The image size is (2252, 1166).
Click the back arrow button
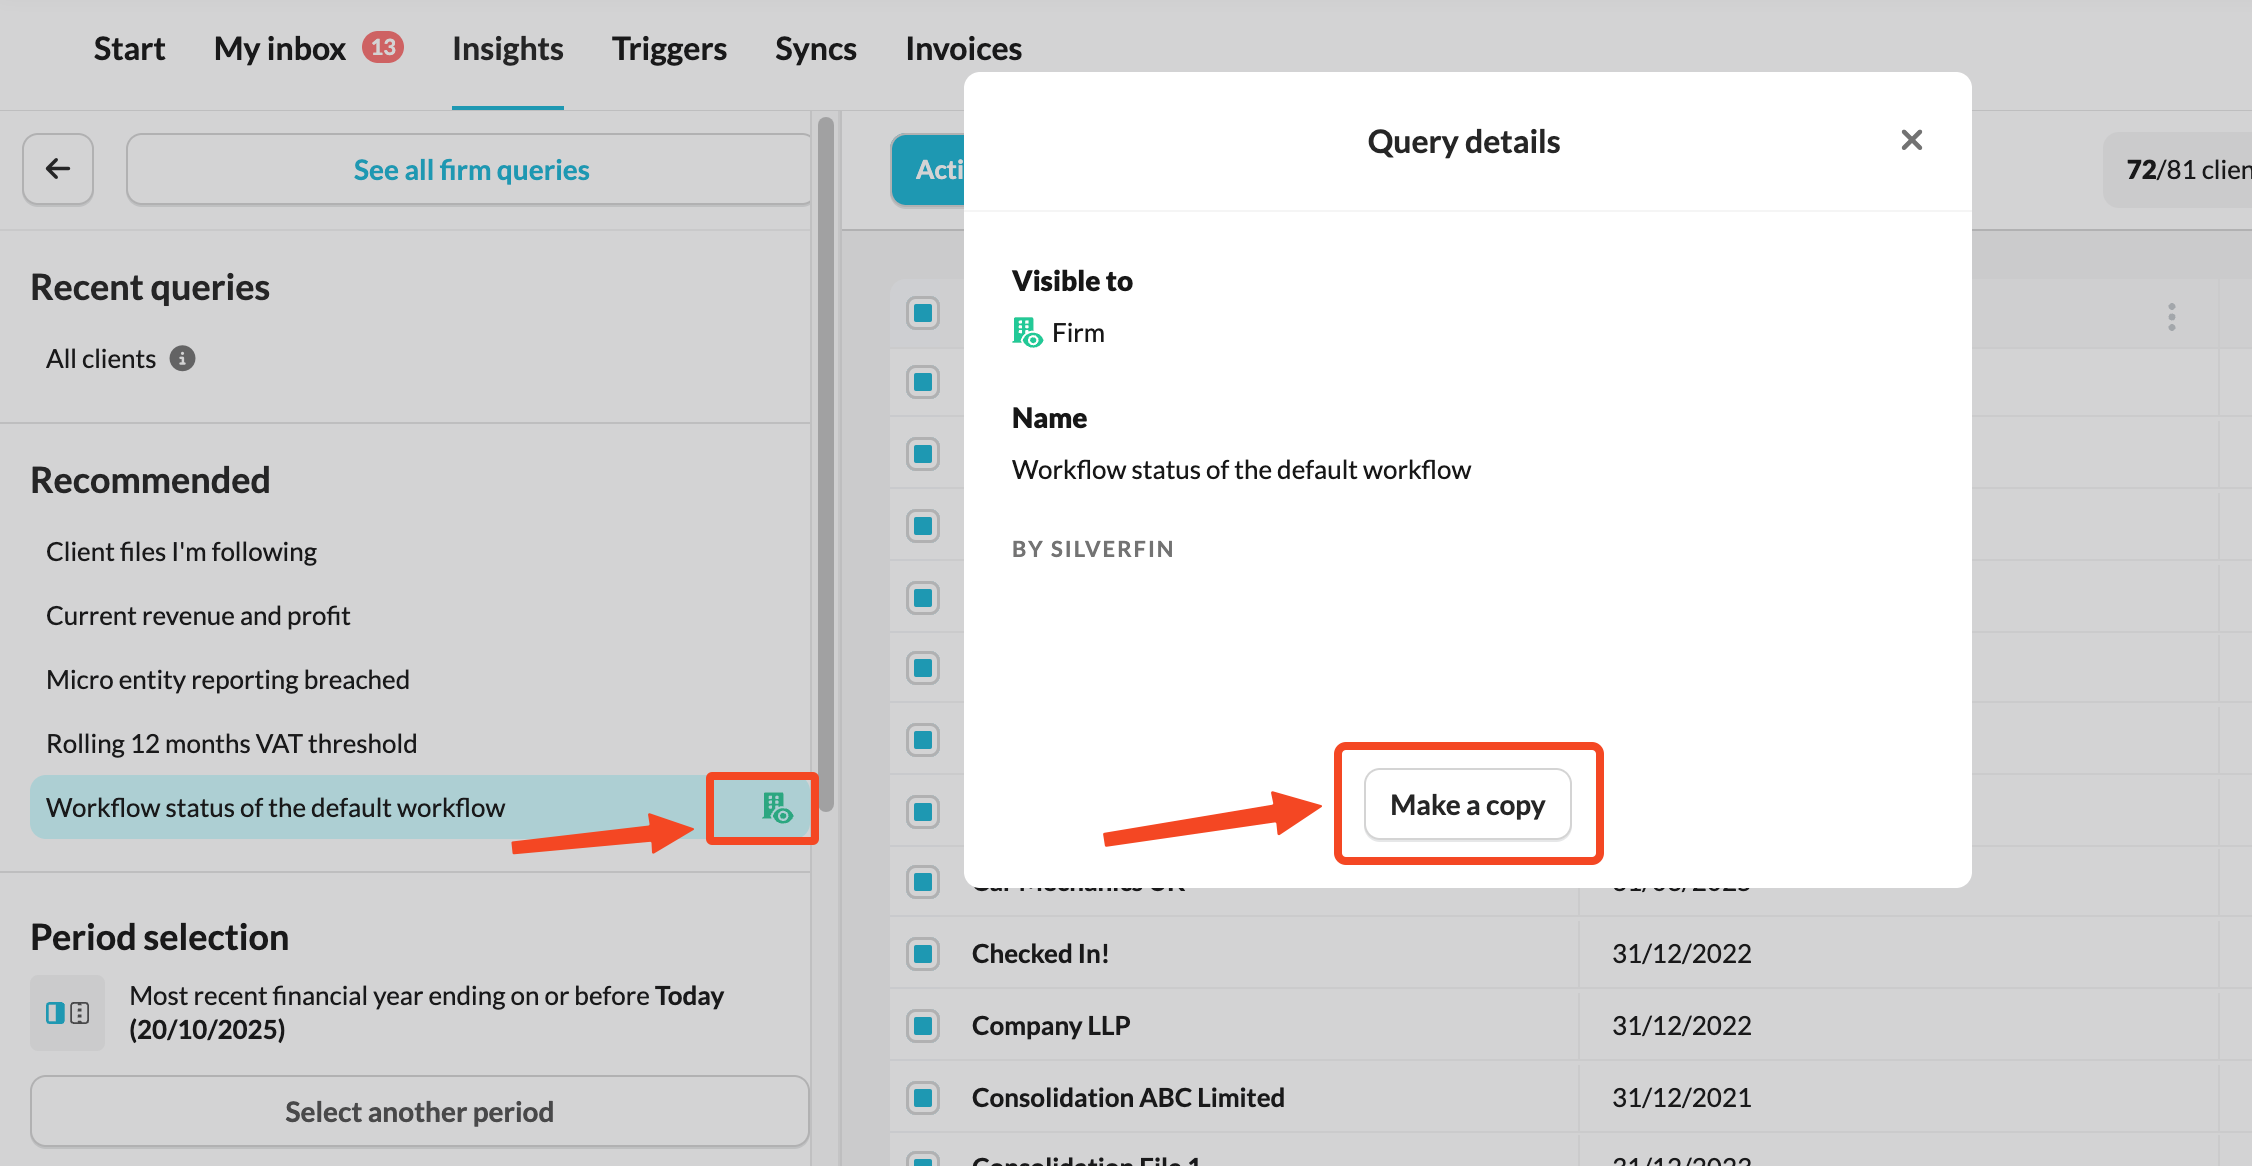pyautogui.click(x=58, y=169)
